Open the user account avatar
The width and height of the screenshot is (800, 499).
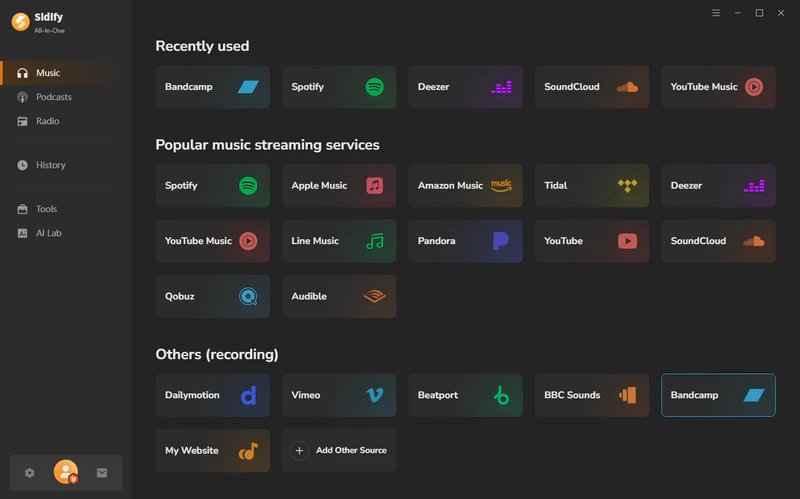(x=66, y=472)
